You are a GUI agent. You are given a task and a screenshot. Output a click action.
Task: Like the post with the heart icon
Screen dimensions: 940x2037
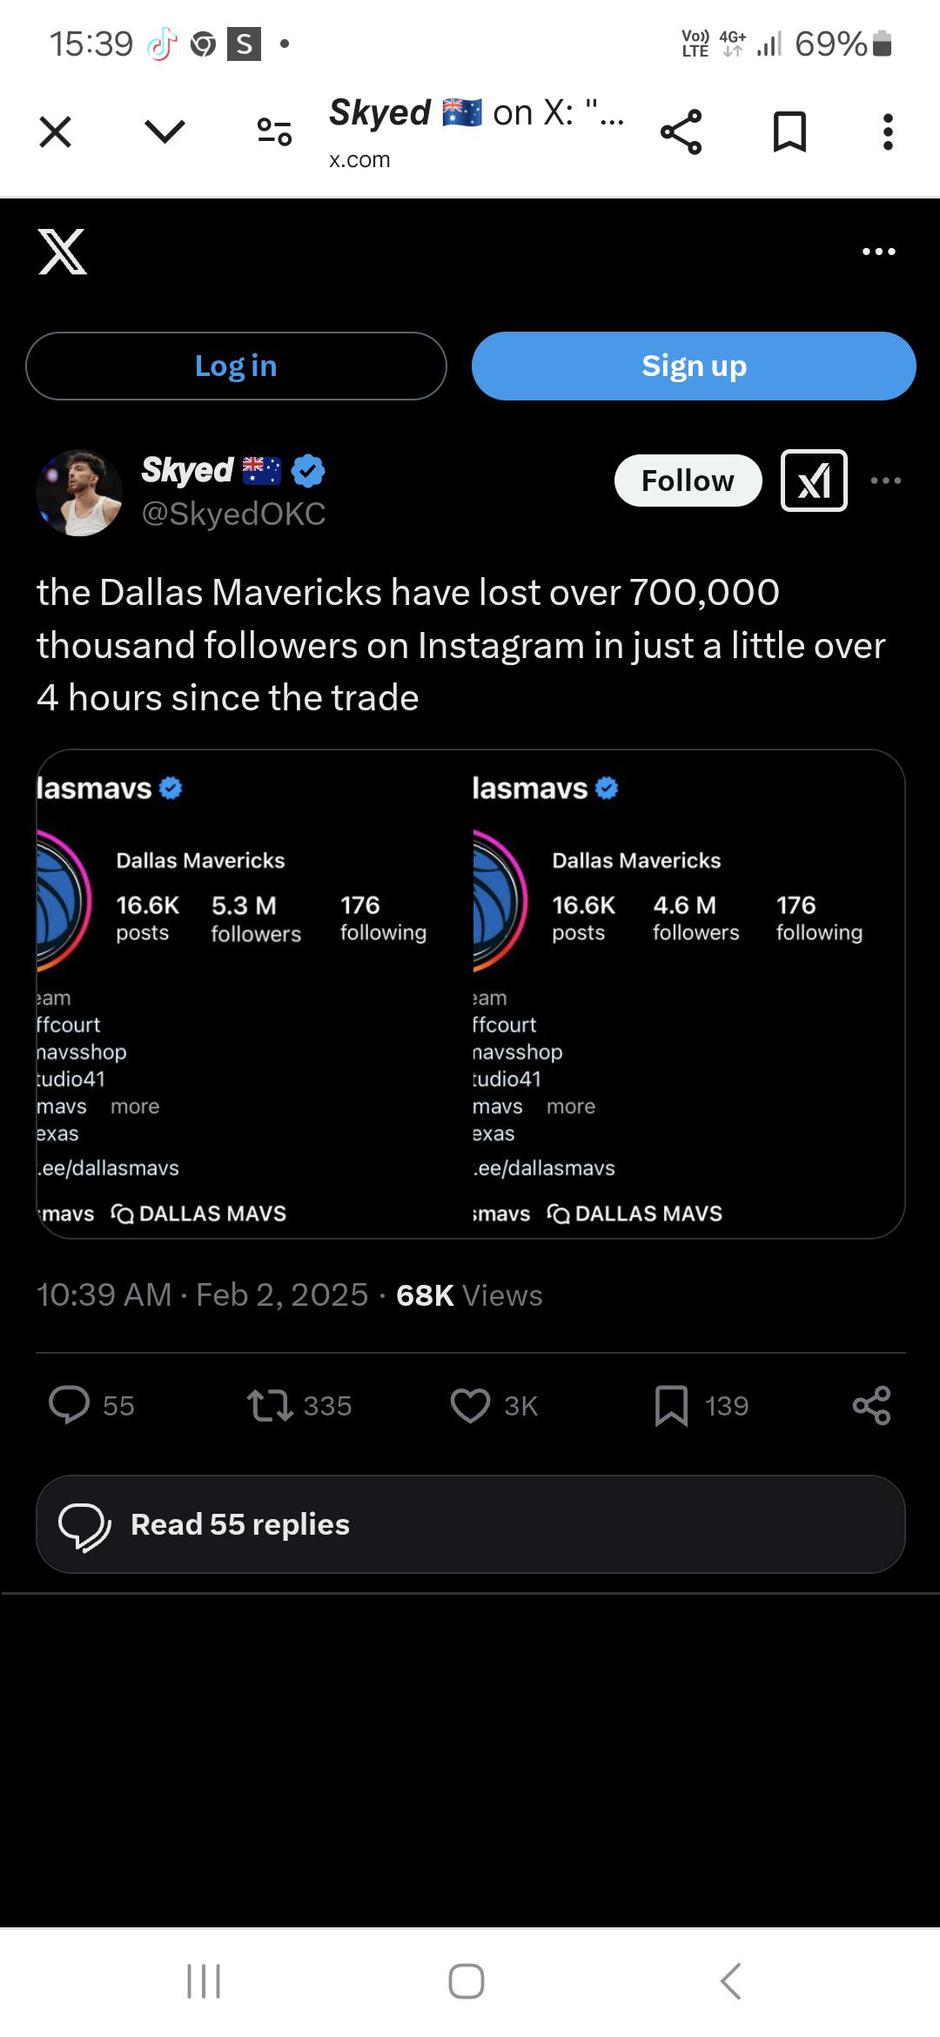[470, 1405]
